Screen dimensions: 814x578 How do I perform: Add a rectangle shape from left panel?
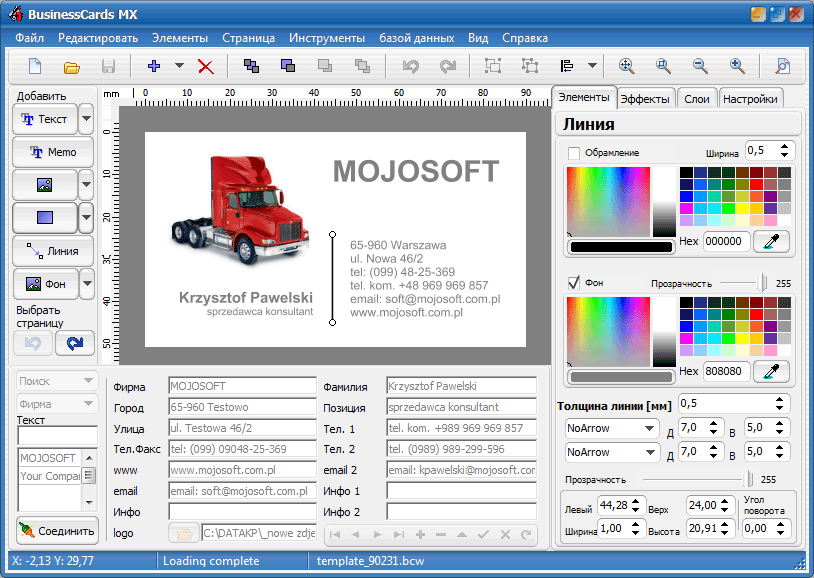(x=45, y=218)
